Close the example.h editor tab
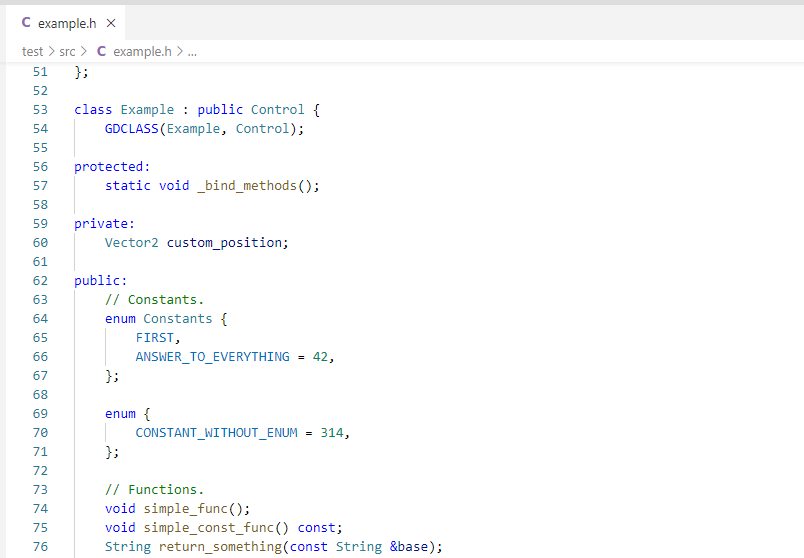Viewport: 804px width, 558px height. pyautogui.click(x=110, y=23)
